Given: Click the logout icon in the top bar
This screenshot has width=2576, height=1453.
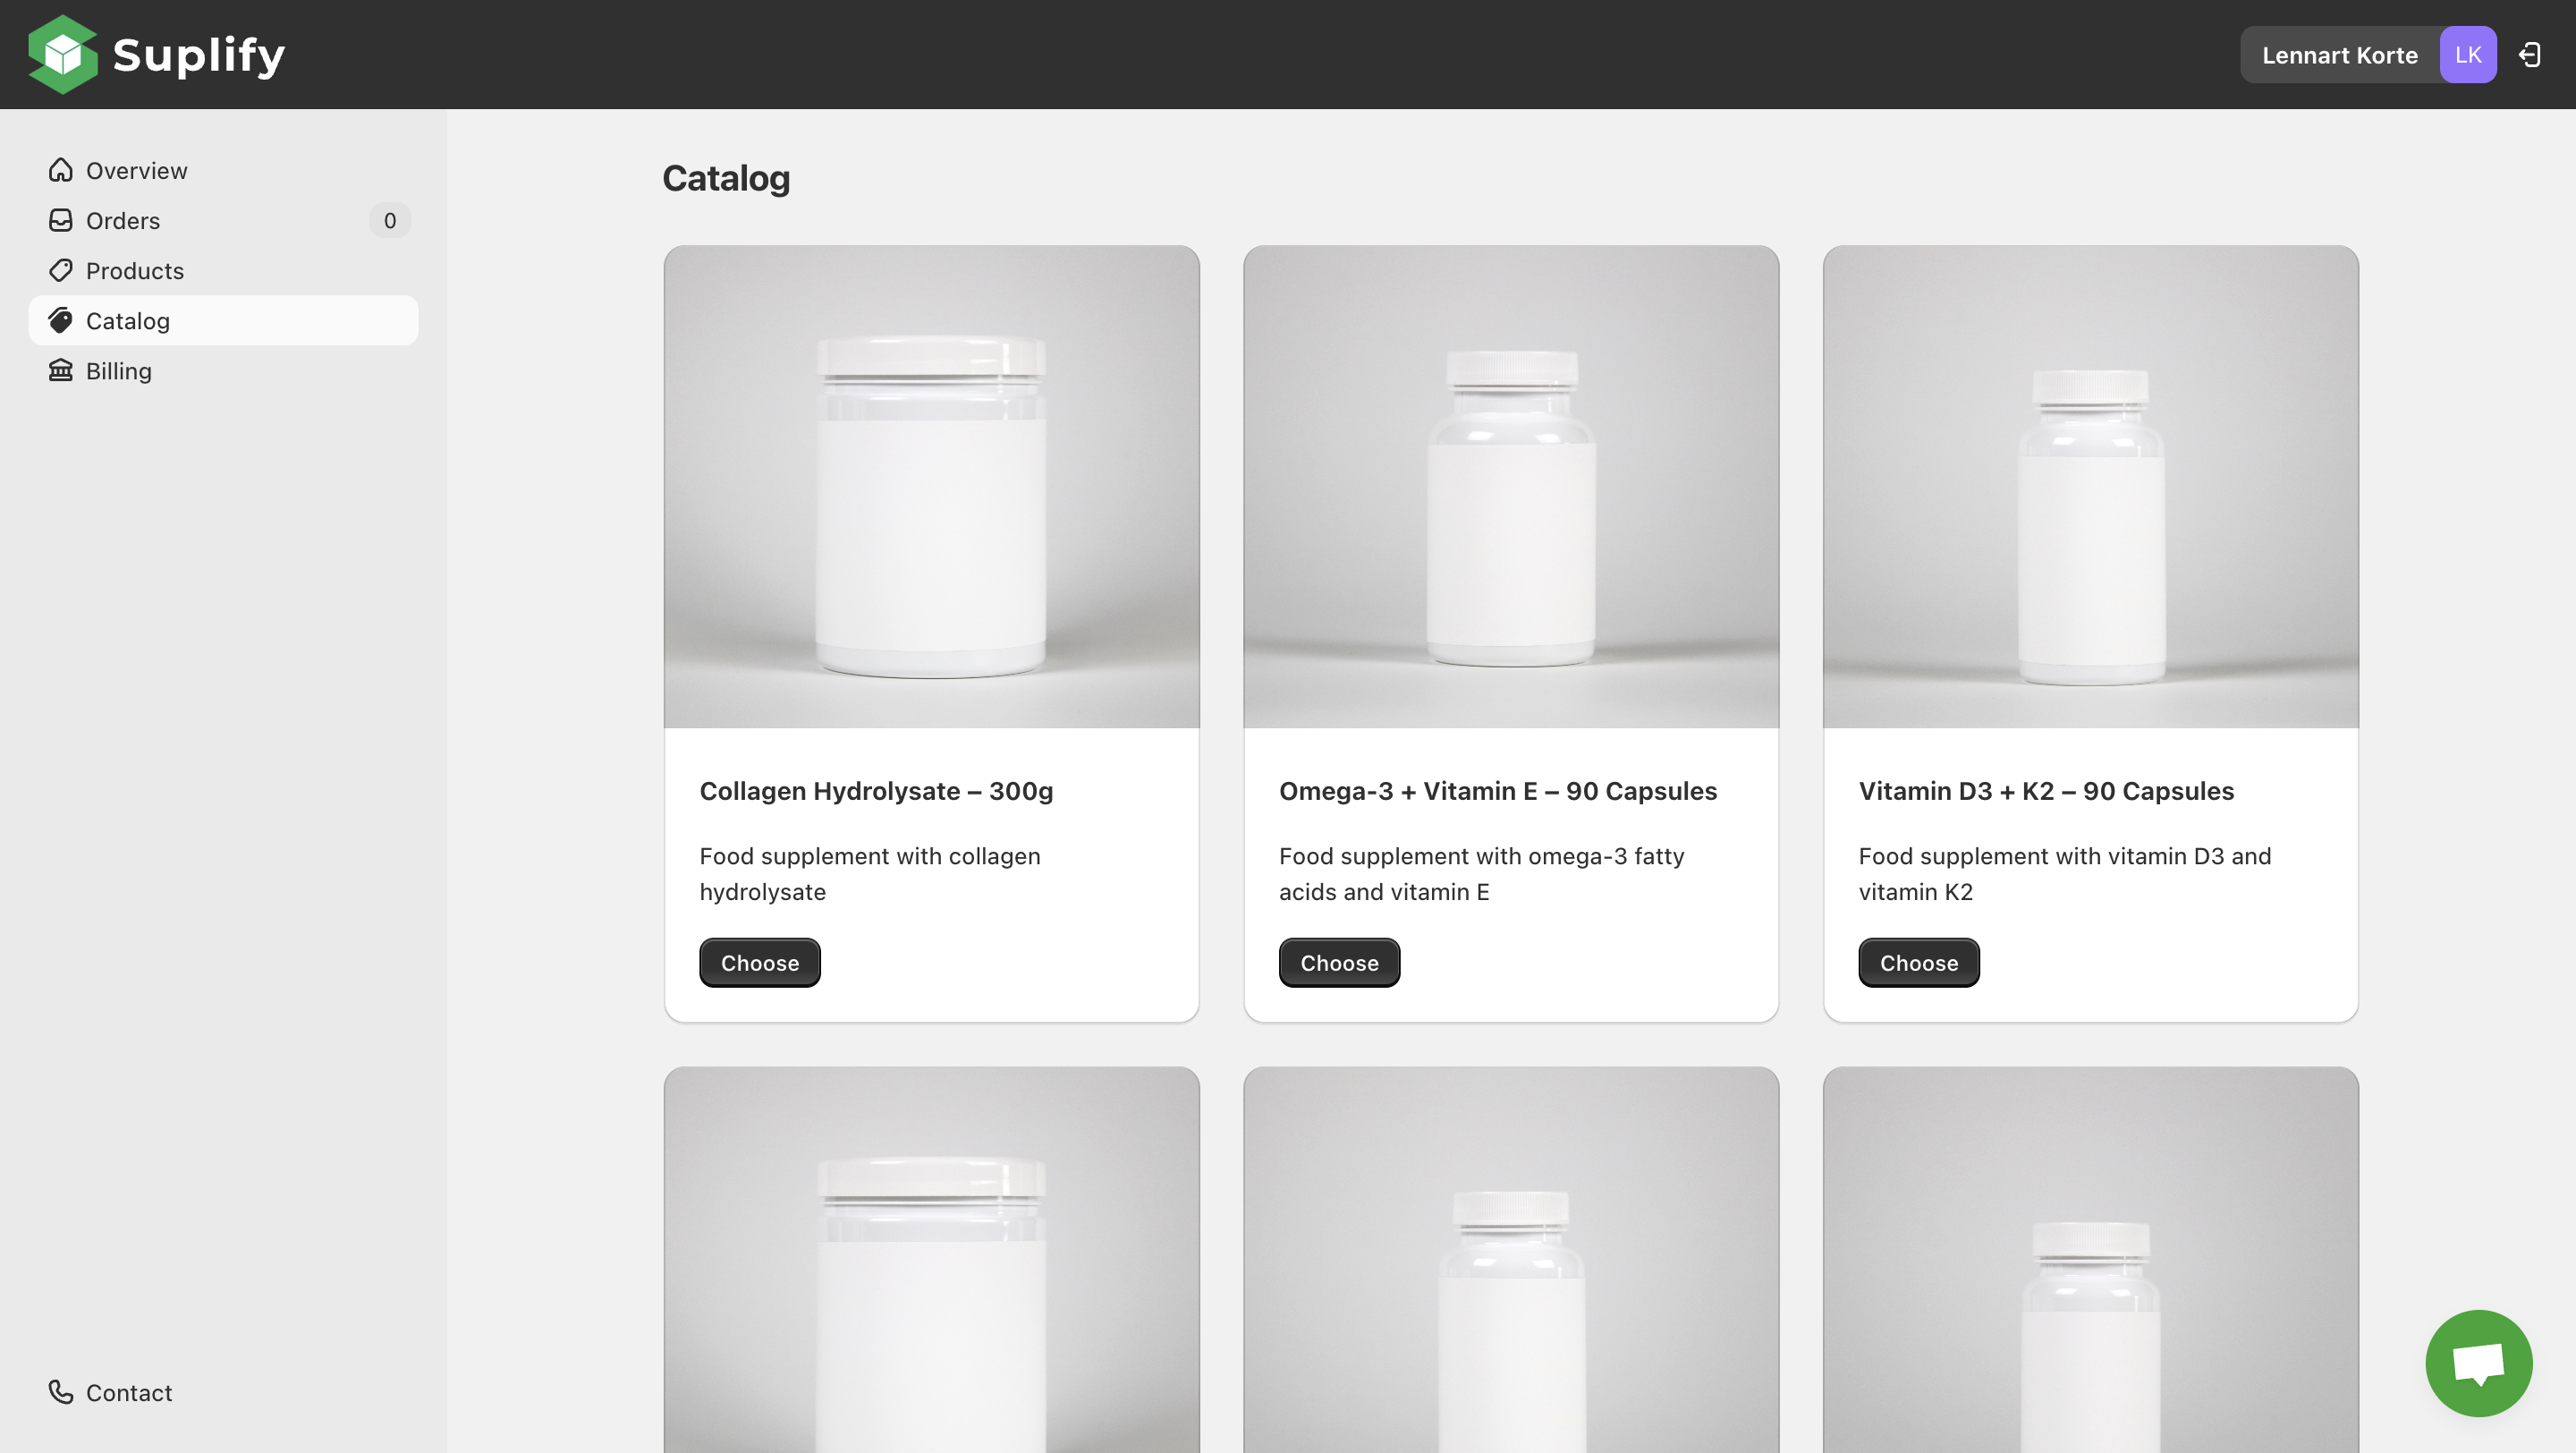Looking at the screenshot, I should tap(2530, 54).
